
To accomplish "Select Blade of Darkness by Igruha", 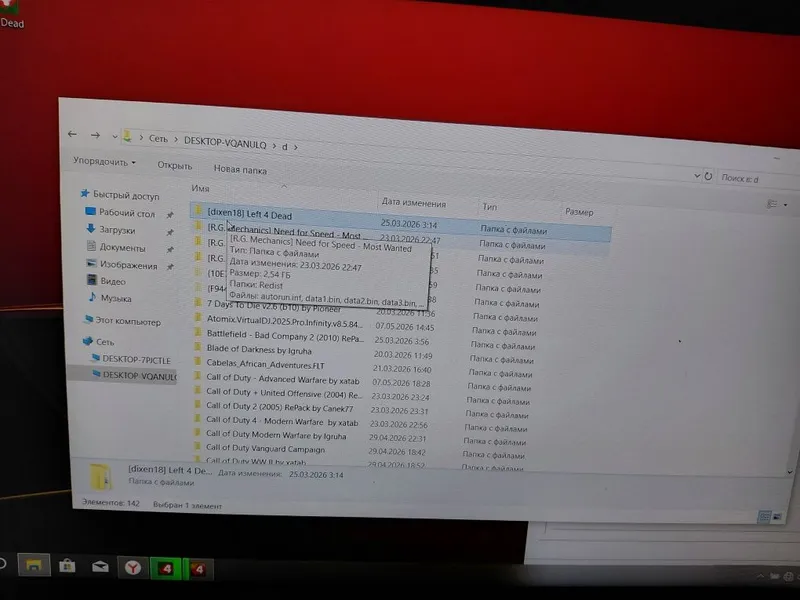I will click(259, 350).
